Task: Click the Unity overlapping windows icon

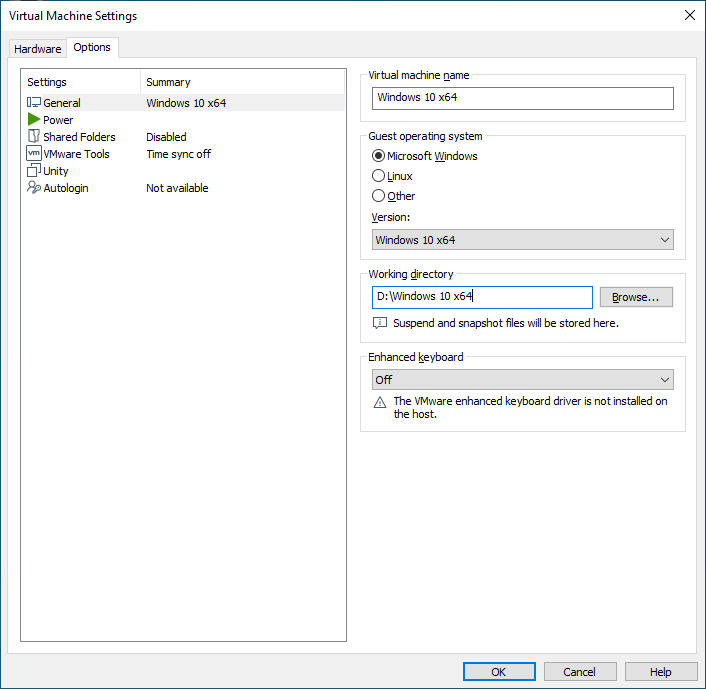Action: pos(34,171)
